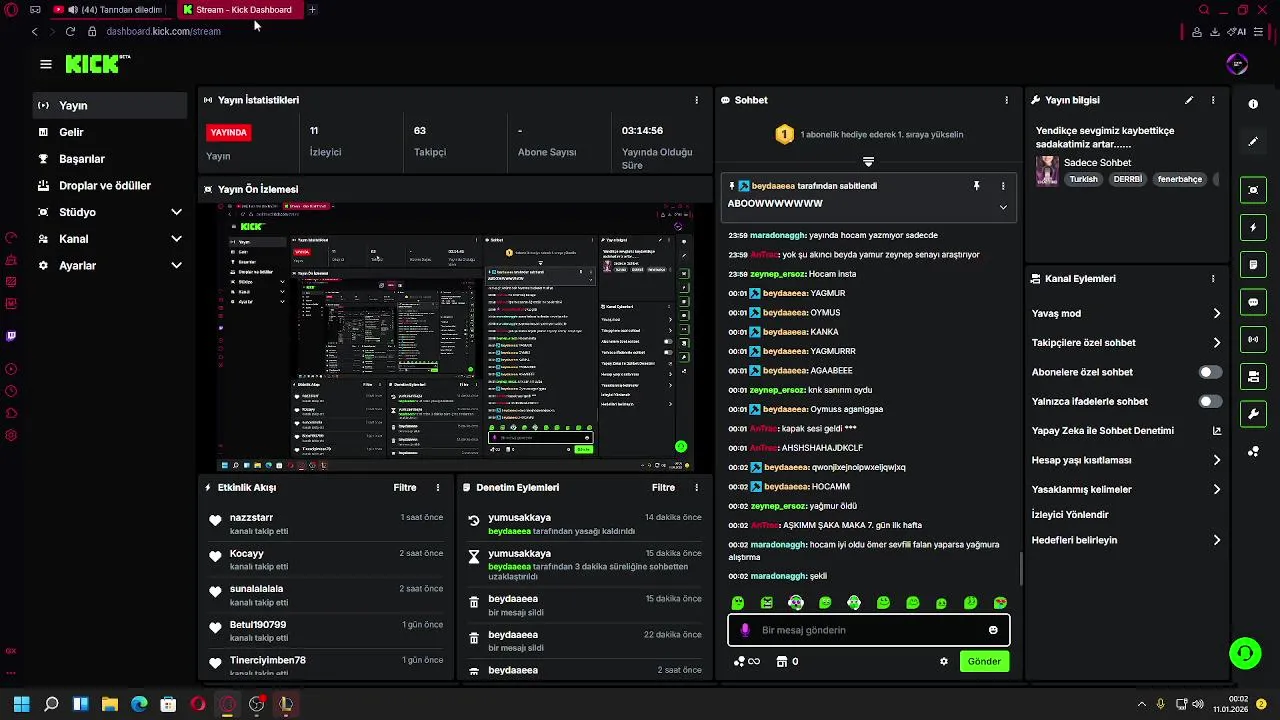Viewport: 1280px width, 720px height.
Task: Click the green headset support button
Action: coord(1245,653)
